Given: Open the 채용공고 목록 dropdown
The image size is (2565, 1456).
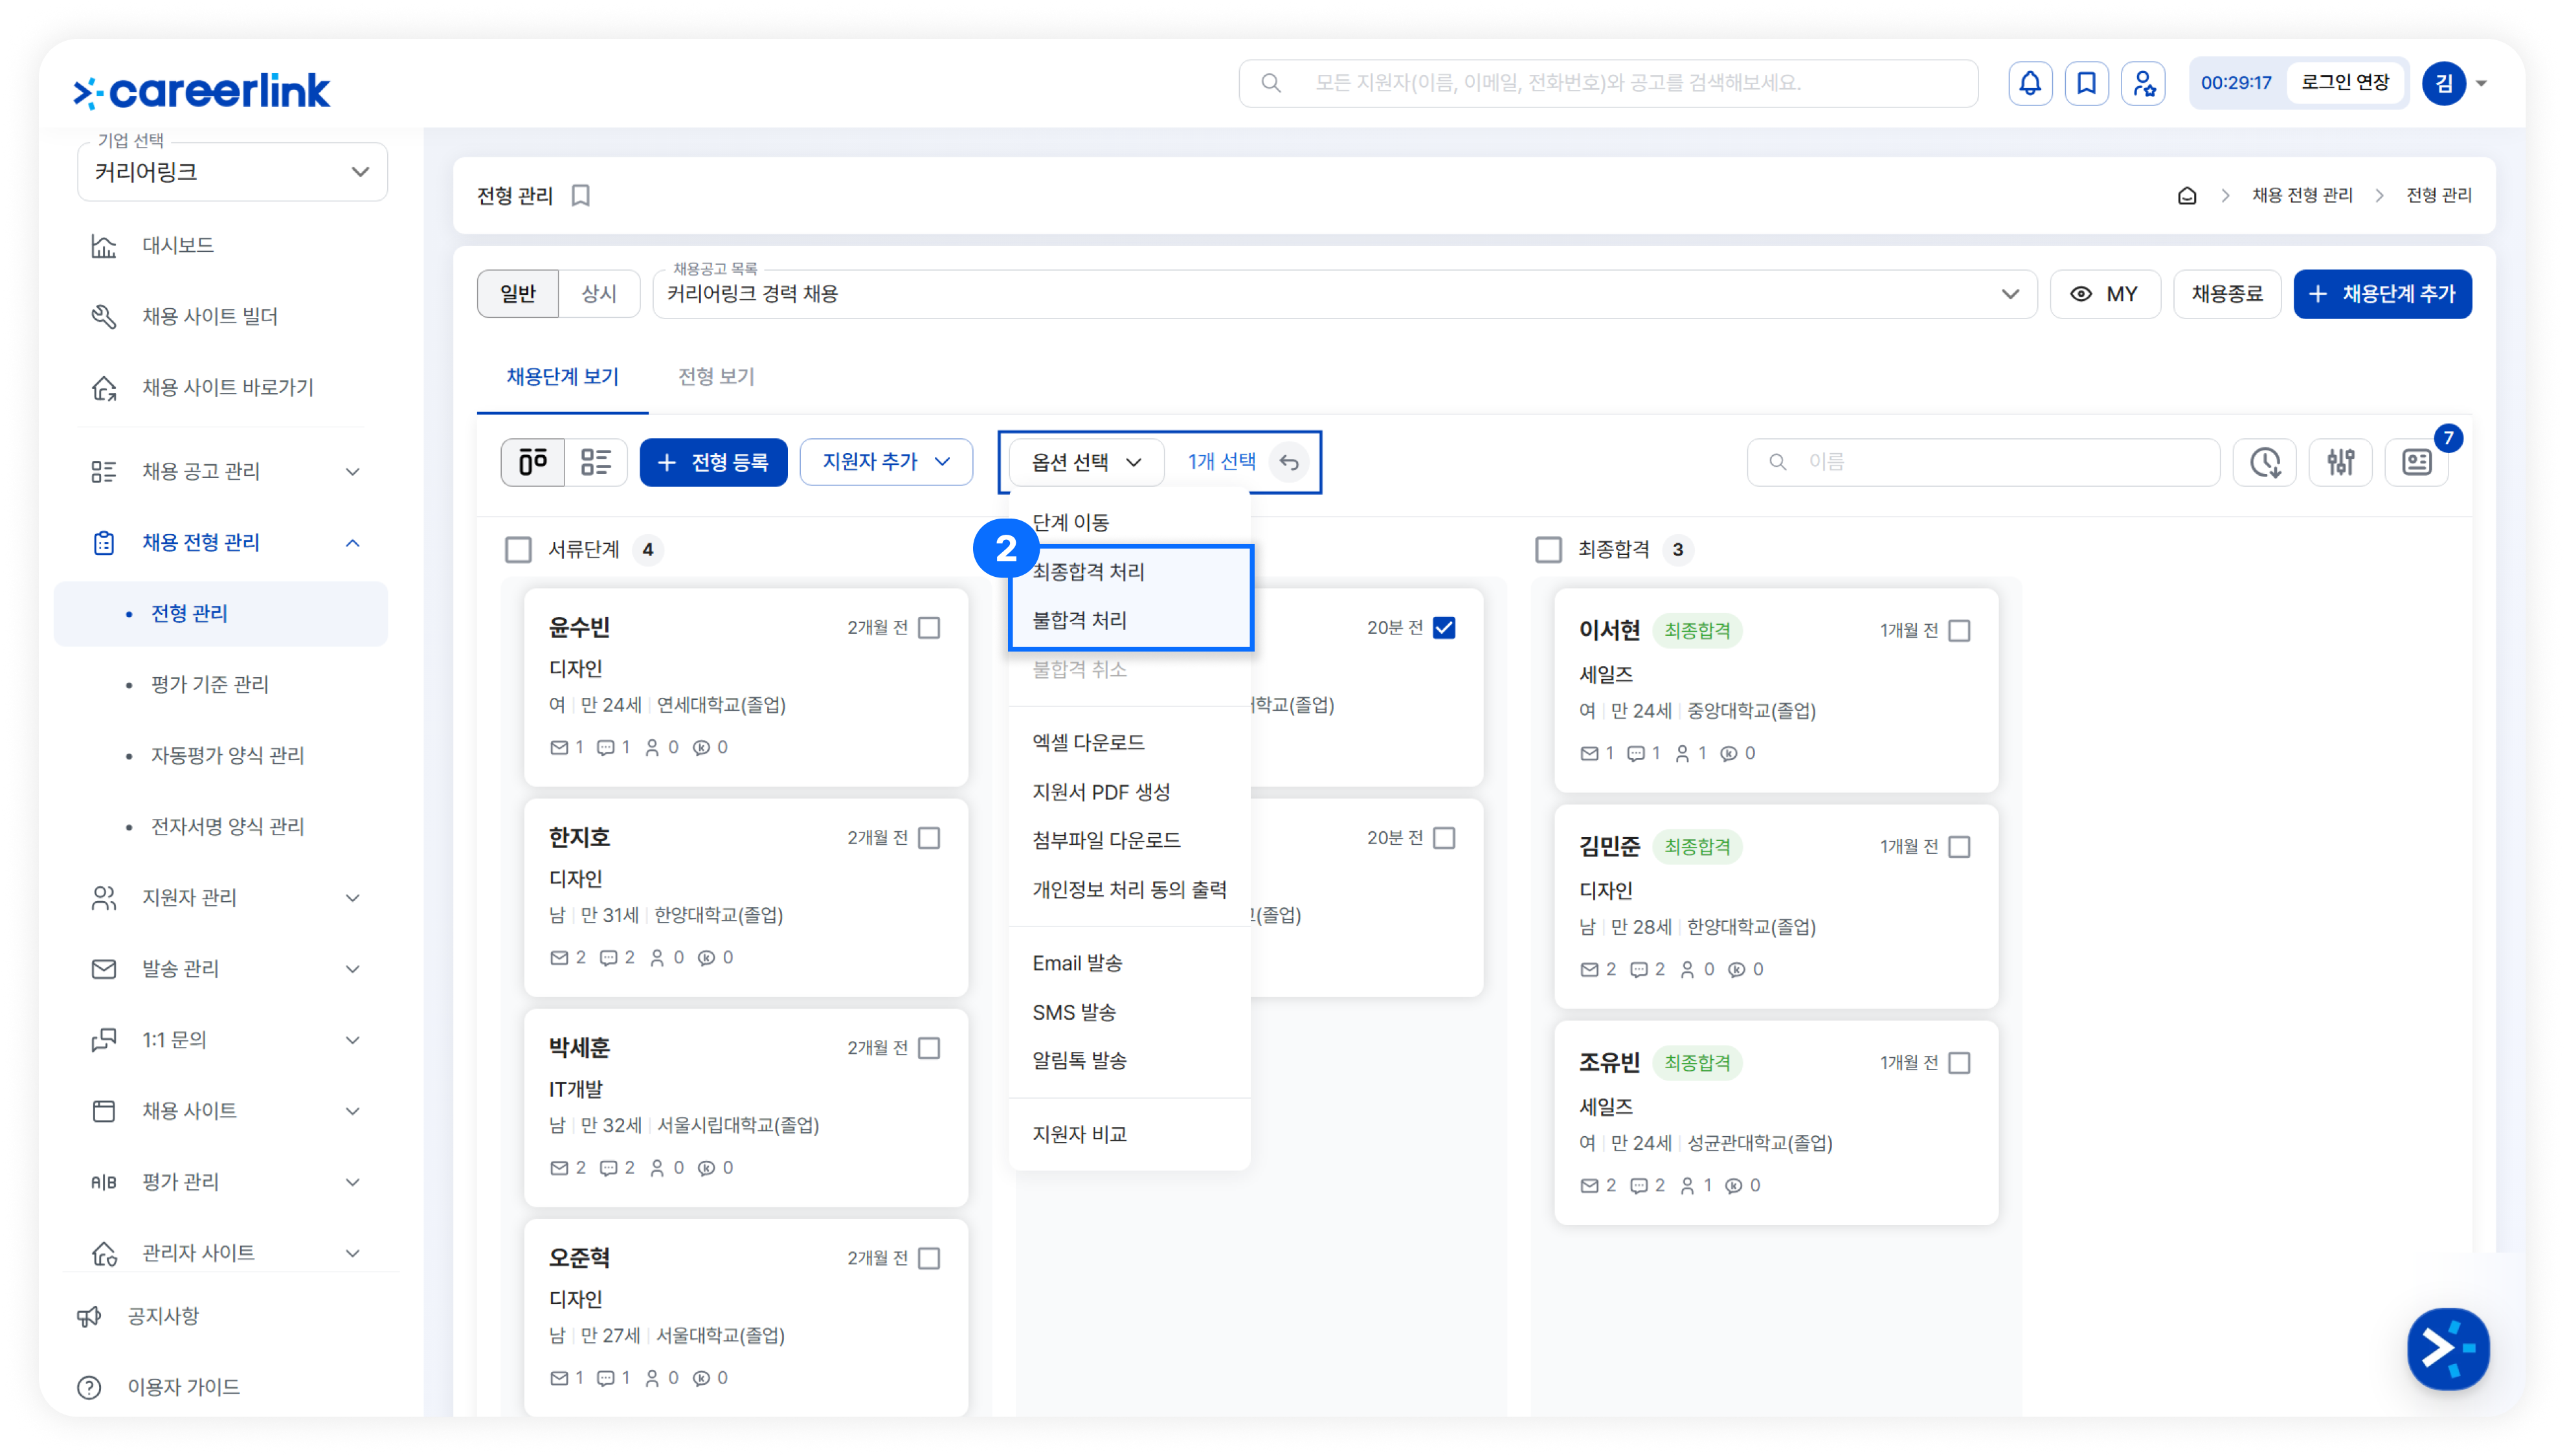Looking at the screenshot, I should click(1344, 294).
